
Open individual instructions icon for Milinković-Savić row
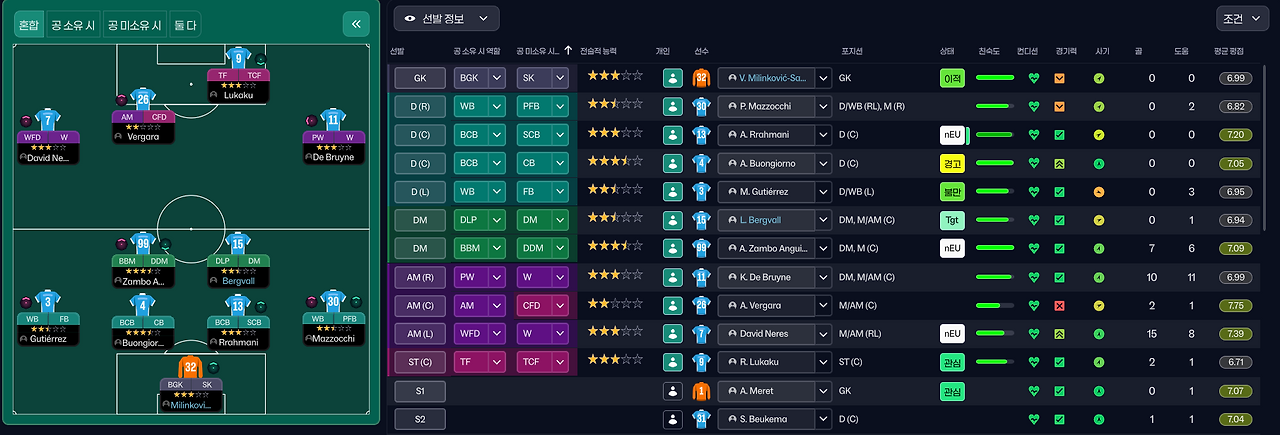[672, 77]
